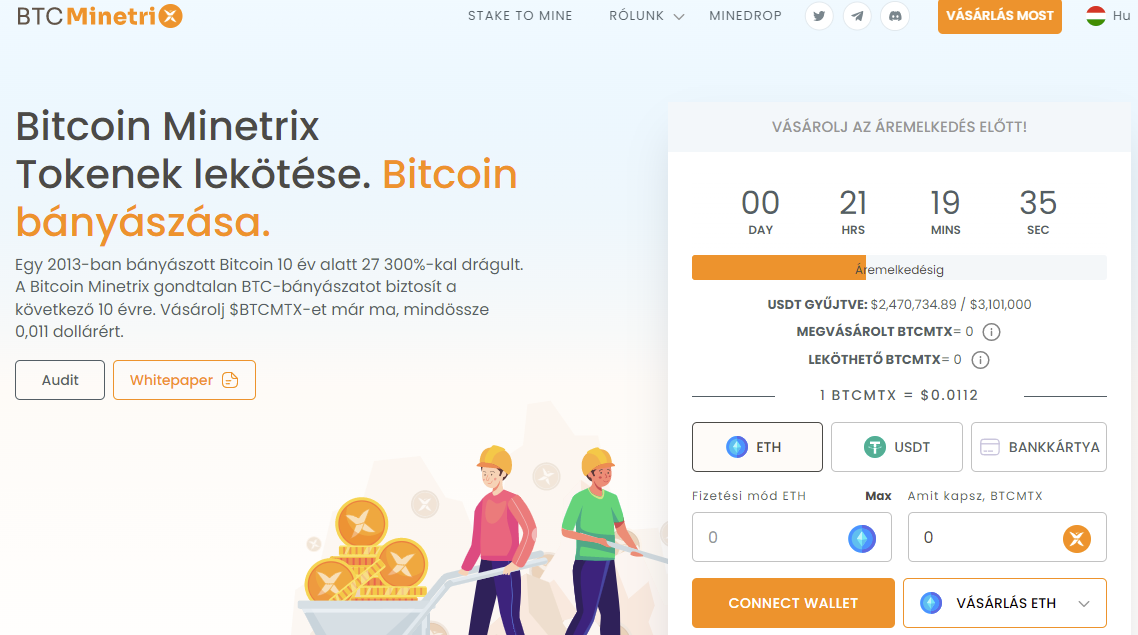Open the Whitepaper link
Screen dimensions: 1138x635
pyautogui.click(x=184, y=380)
